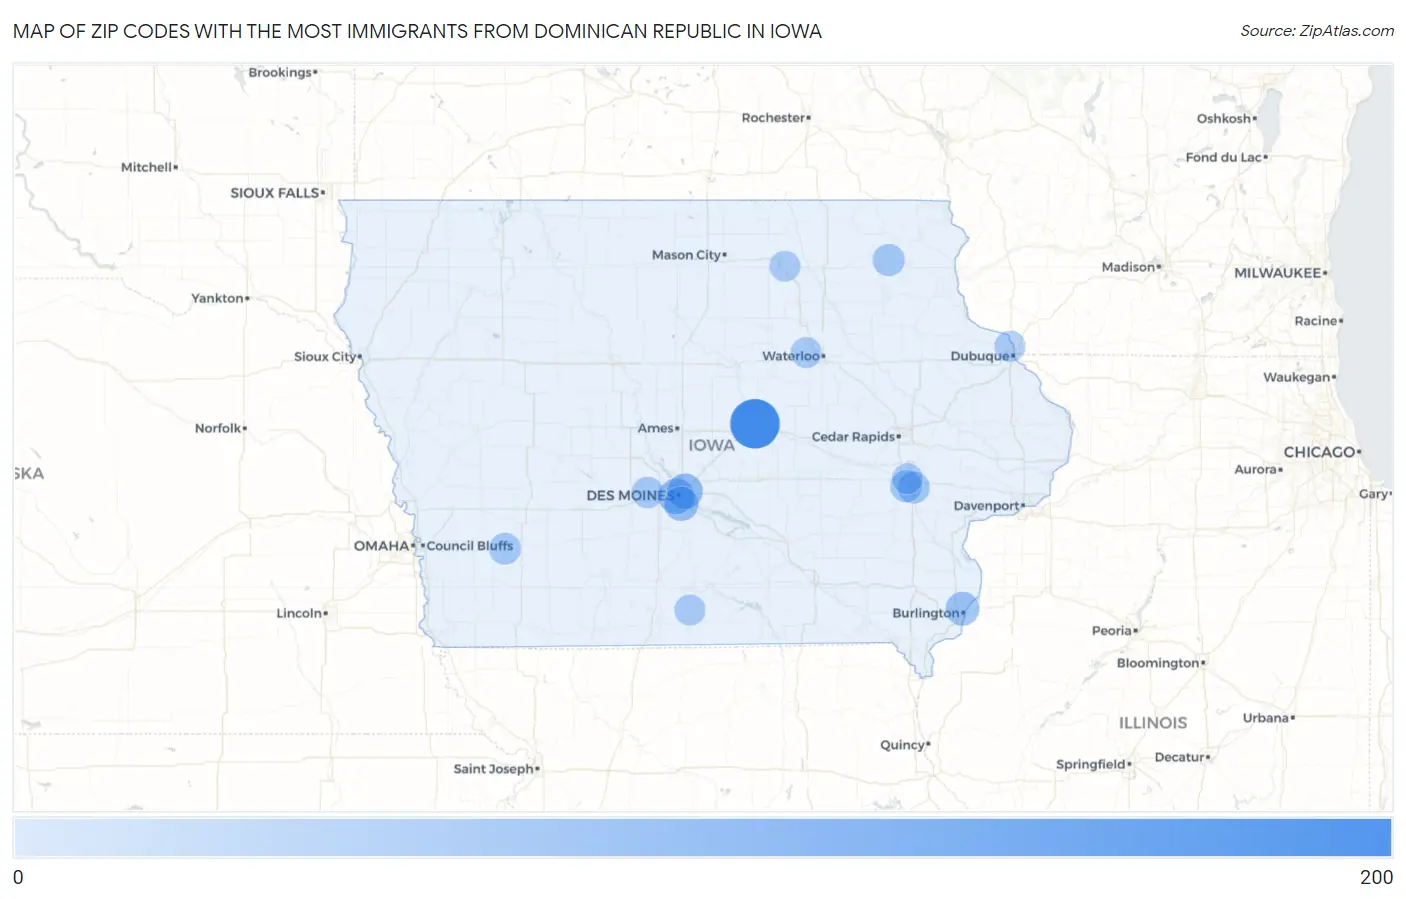Click the Source: ZipAtlas.com text
Image resolution: width=1406 pixels, height=899 pixels.
(x=1317, y=31)
